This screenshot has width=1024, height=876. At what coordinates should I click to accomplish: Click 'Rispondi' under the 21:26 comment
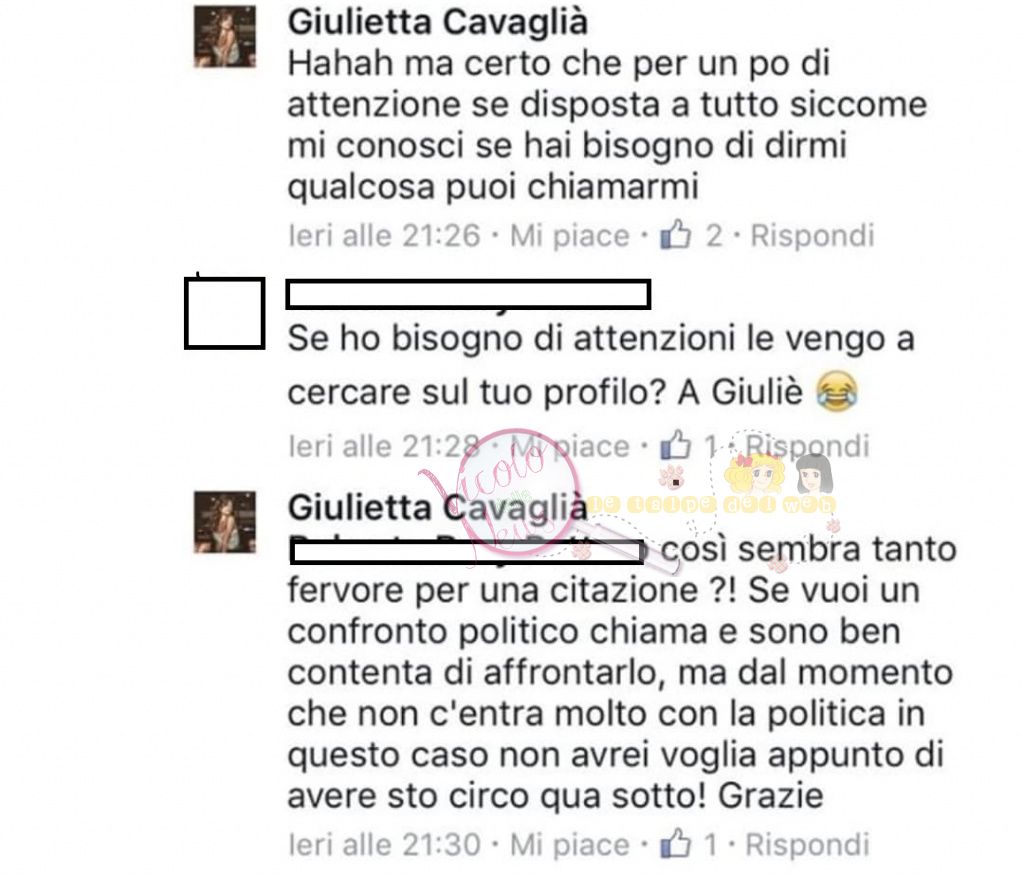tap(812, 235)
